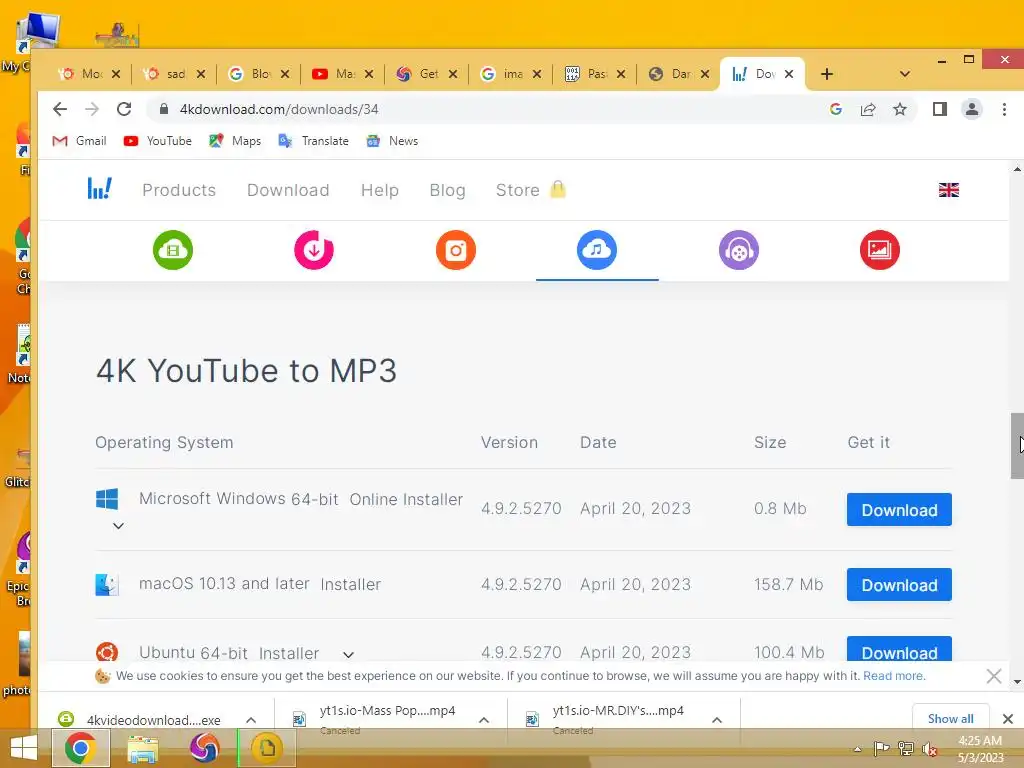This screenshot has width=1024, height=768.
Task: Open Chrome from the taskbar
Action: click(x=80, y=748)
